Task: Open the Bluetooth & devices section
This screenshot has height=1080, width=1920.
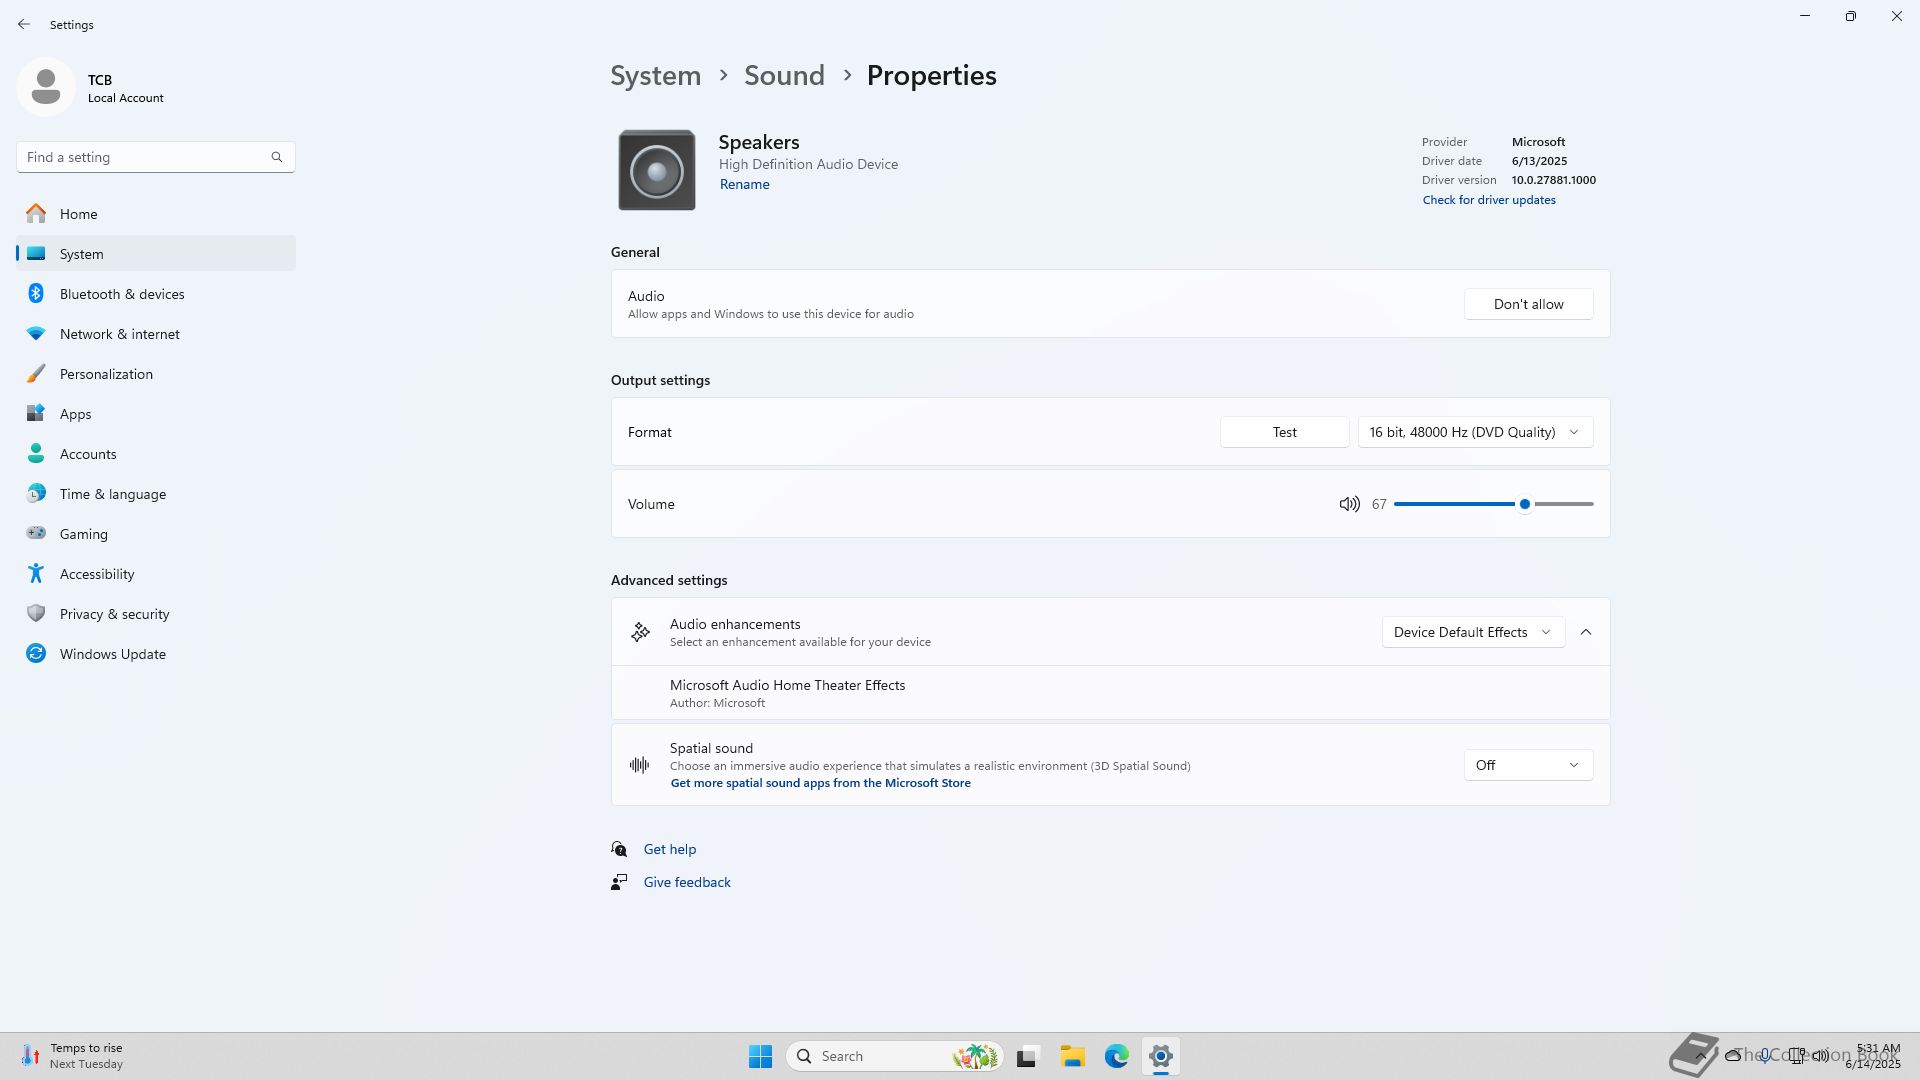Action: [122, 294]
